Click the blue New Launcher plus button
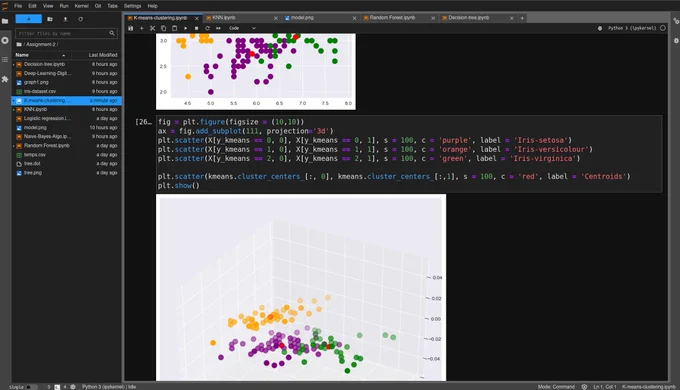Screen dimensions: 680x390 (x=29, y=19)
